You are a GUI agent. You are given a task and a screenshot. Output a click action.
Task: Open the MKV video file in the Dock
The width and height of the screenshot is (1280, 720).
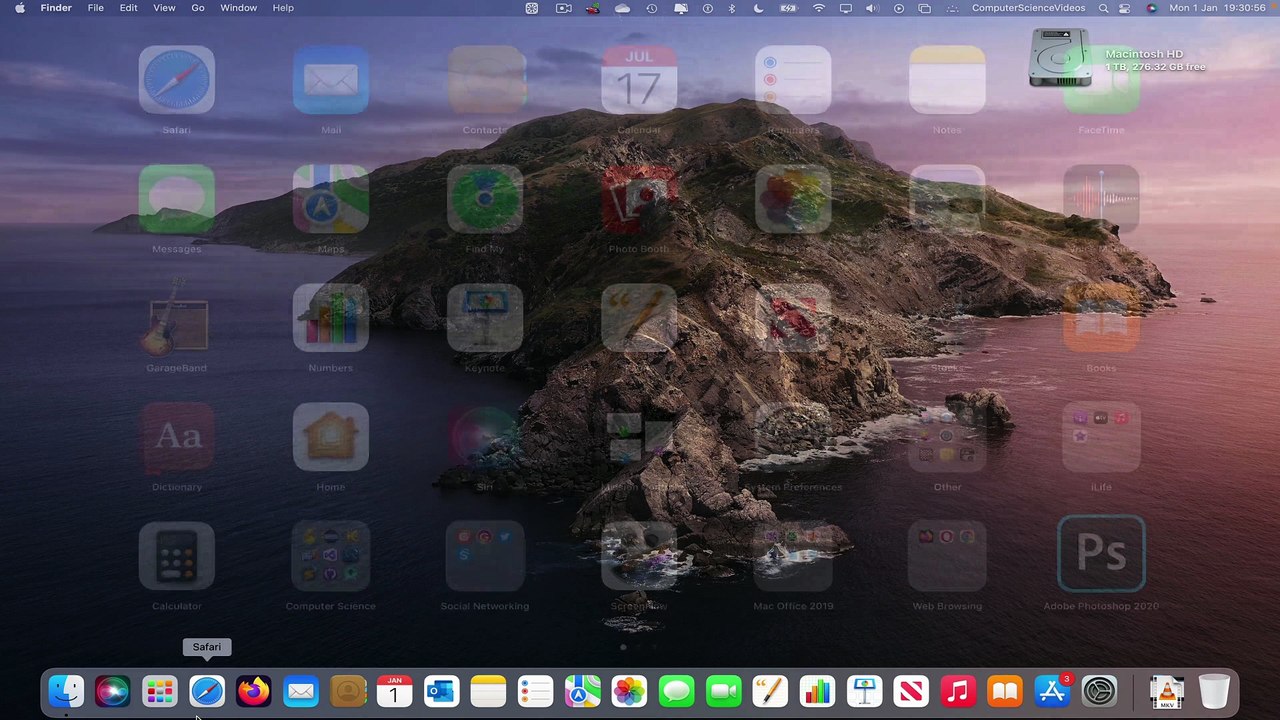coord(1167,691)
